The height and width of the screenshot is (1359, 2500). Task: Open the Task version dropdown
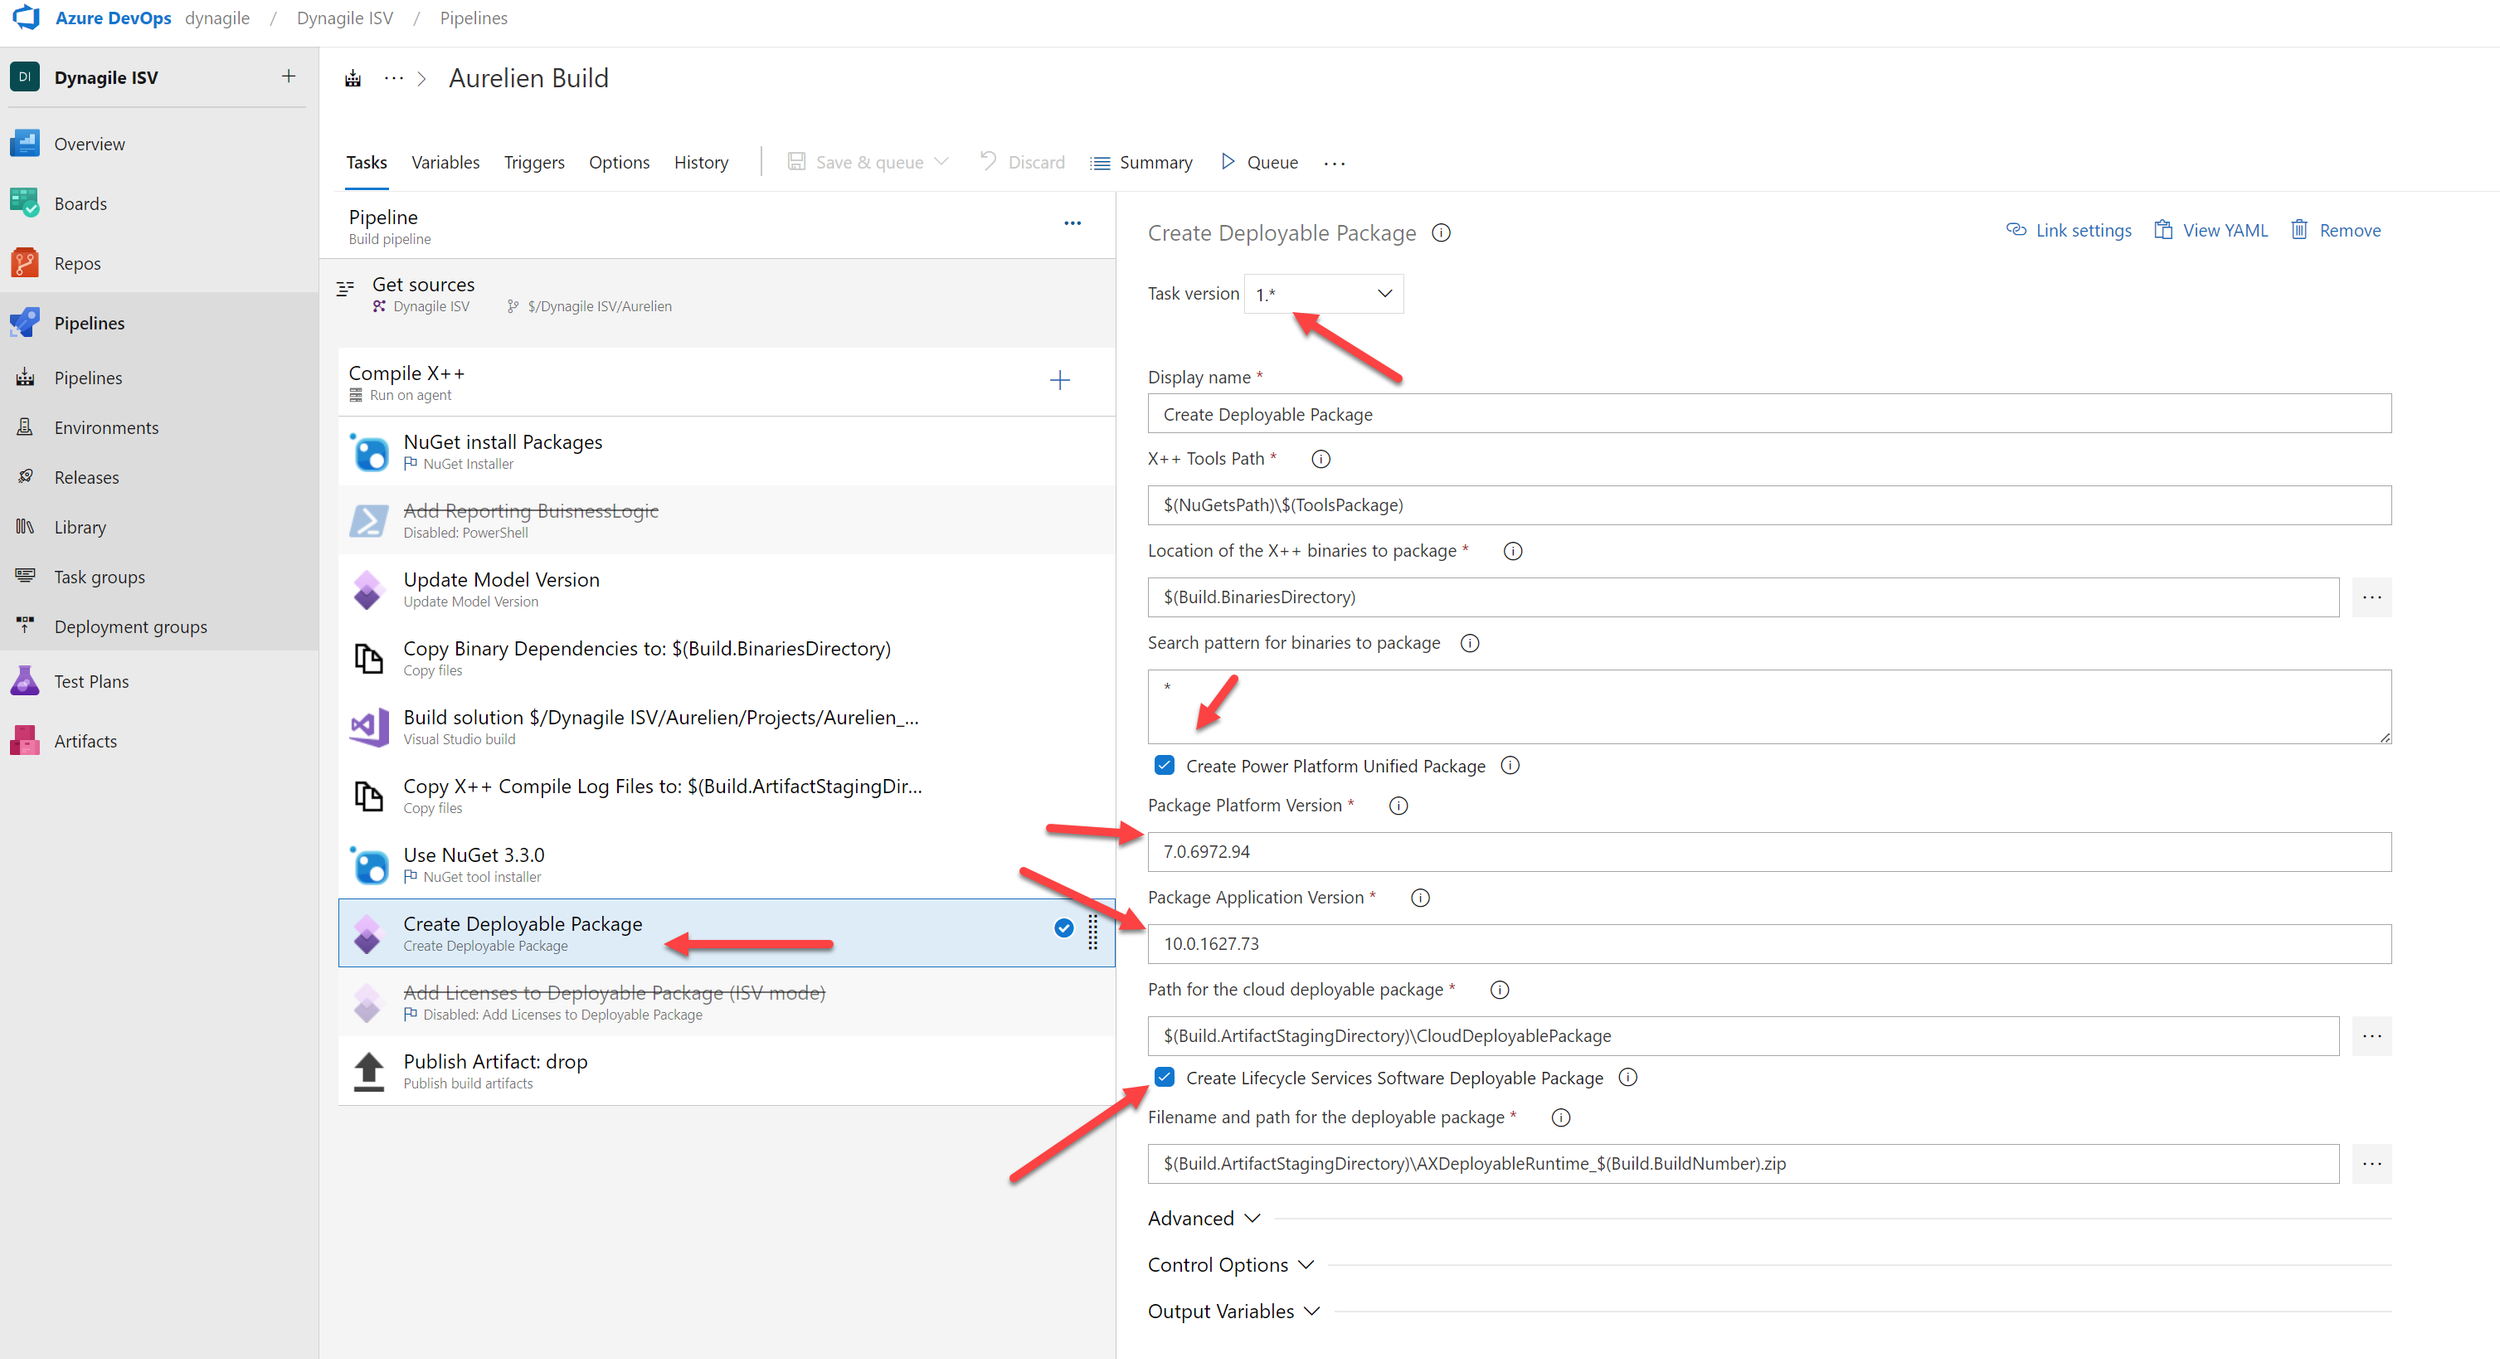1323,294
